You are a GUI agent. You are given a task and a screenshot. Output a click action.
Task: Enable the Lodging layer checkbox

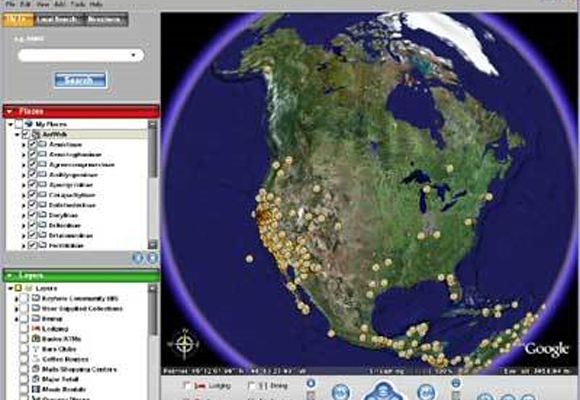point(24,329)
